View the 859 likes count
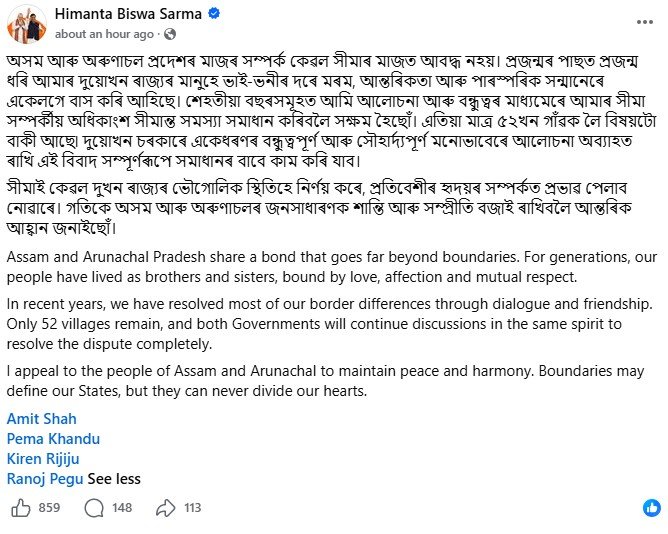 49,508
